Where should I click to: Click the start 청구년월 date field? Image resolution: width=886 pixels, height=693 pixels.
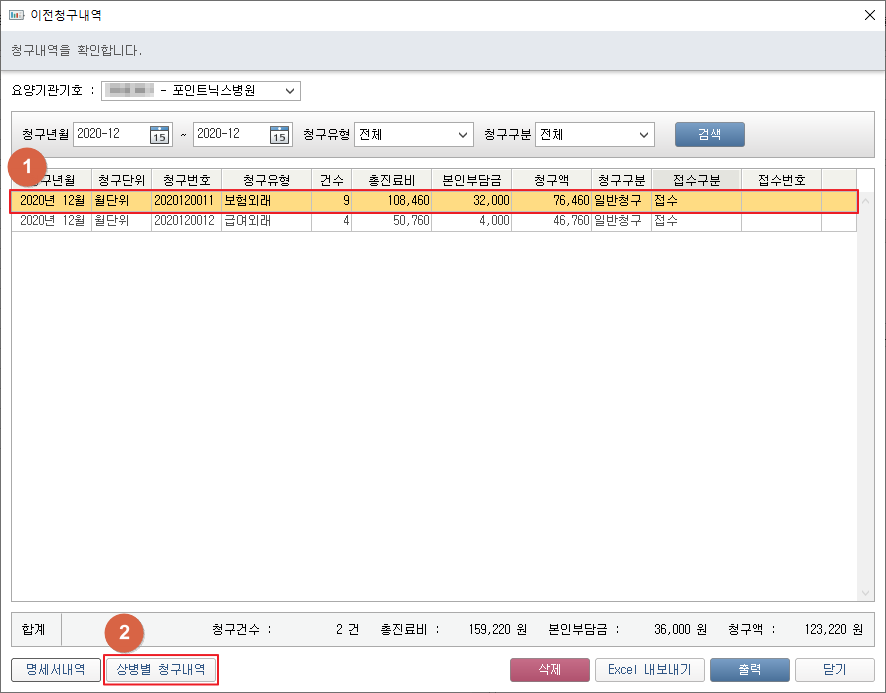click(110, 135)
